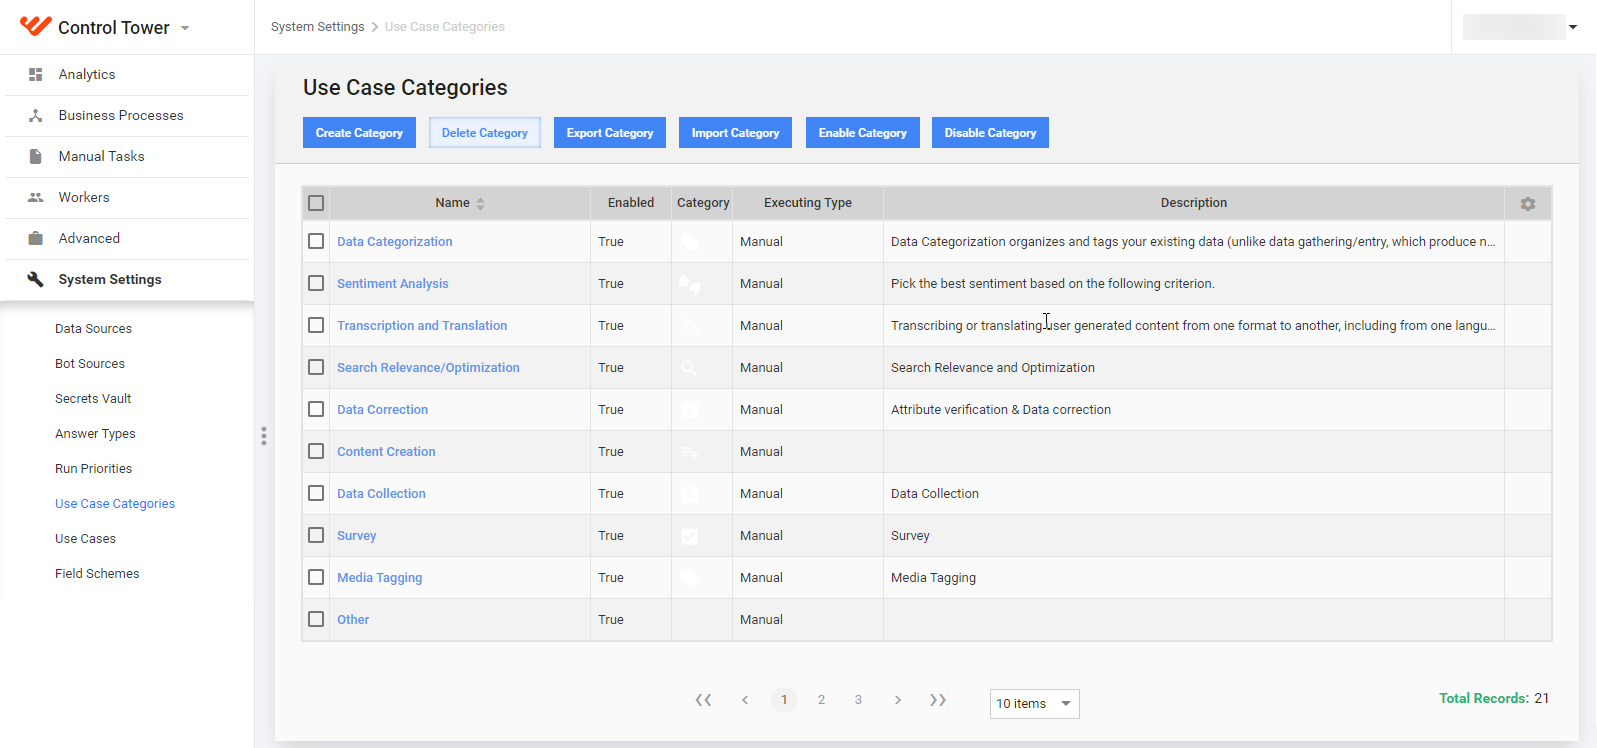Check the Data Correction row checkbox

click(316, 409)
